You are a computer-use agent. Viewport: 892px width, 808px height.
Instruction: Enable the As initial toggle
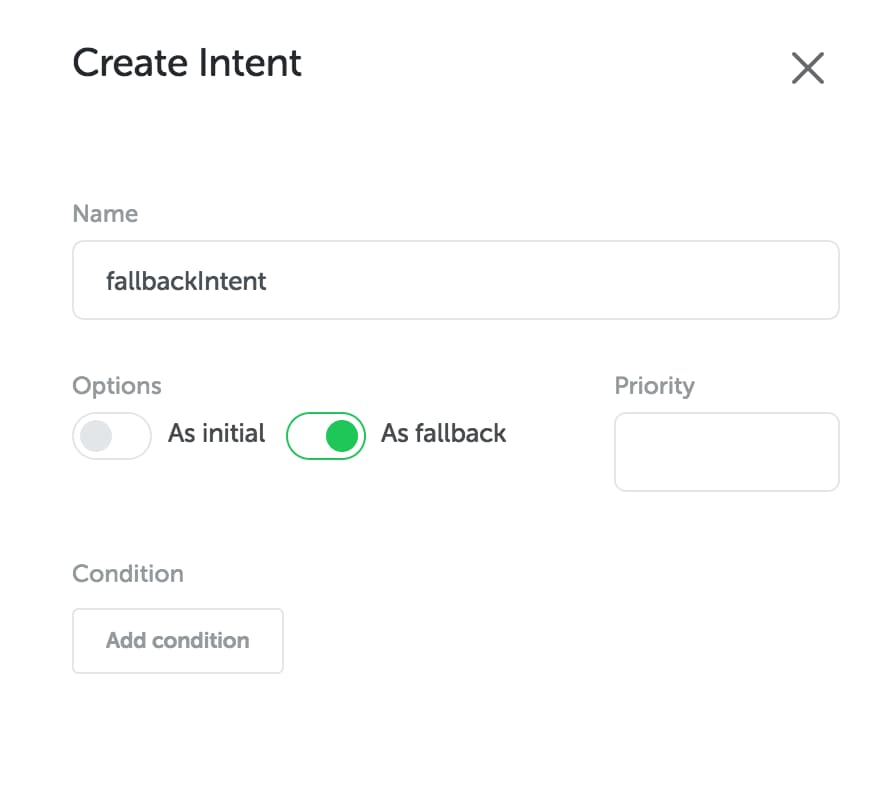pyautogui.click(x=112, y=436)
